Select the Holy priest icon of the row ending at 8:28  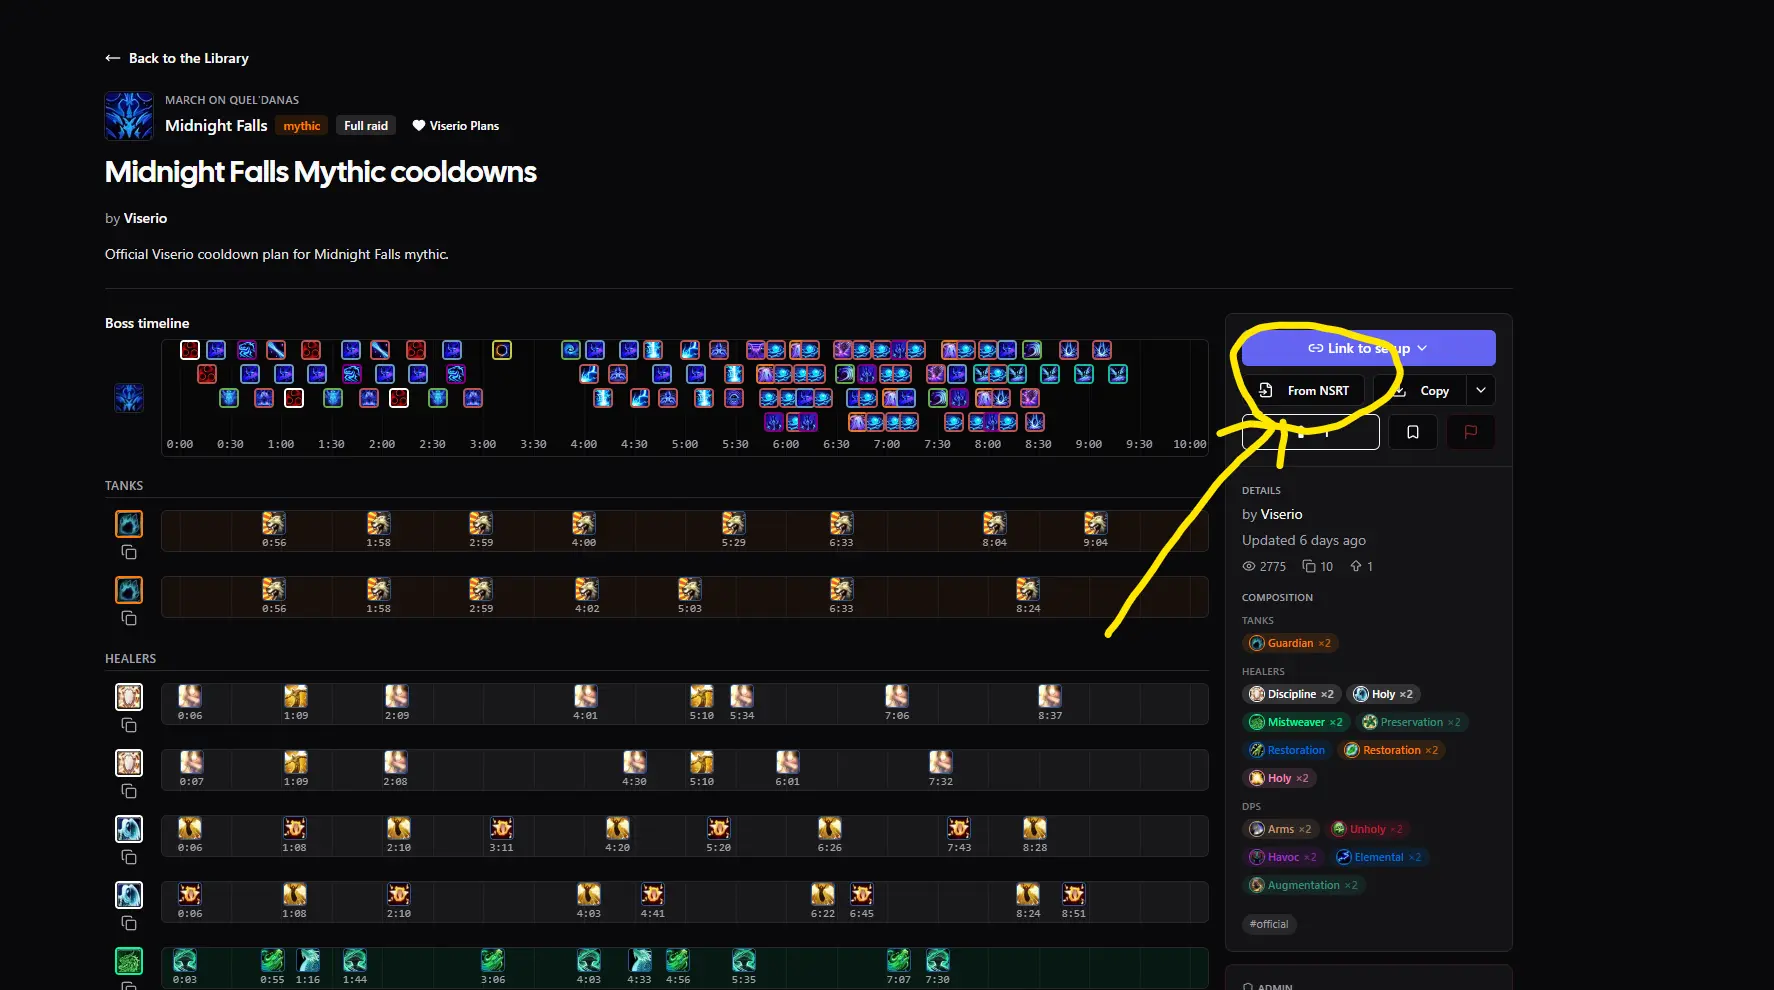pos(129,829)
